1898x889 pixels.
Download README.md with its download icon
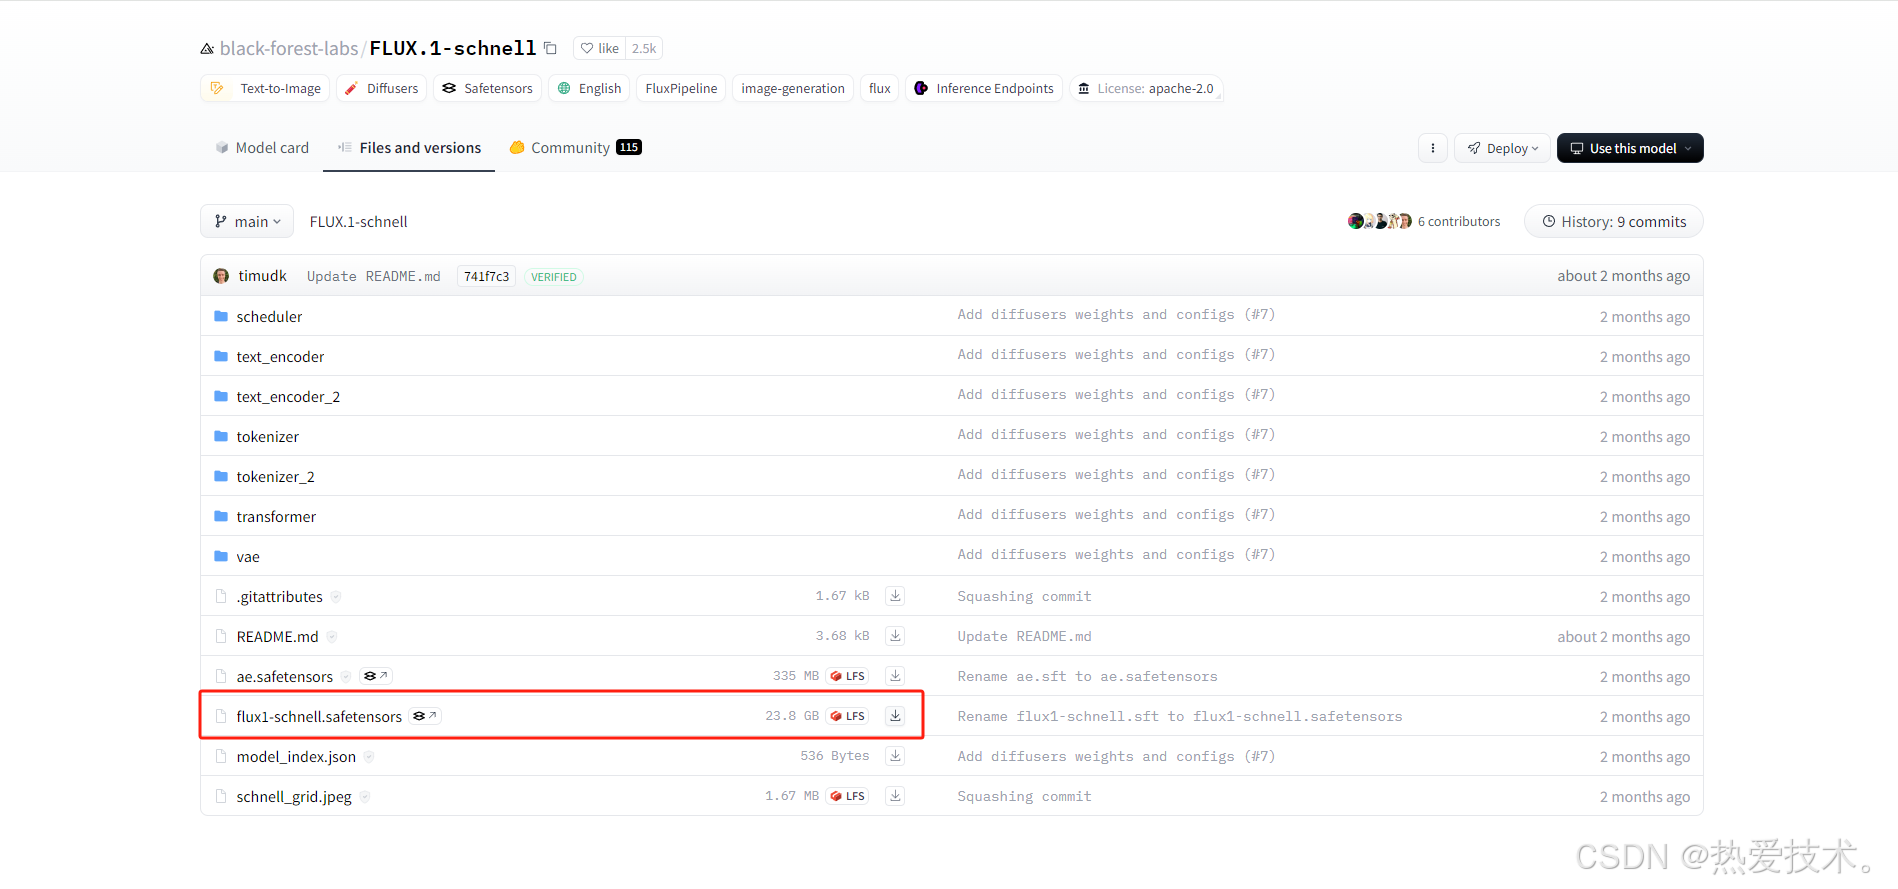pos(895,636)
